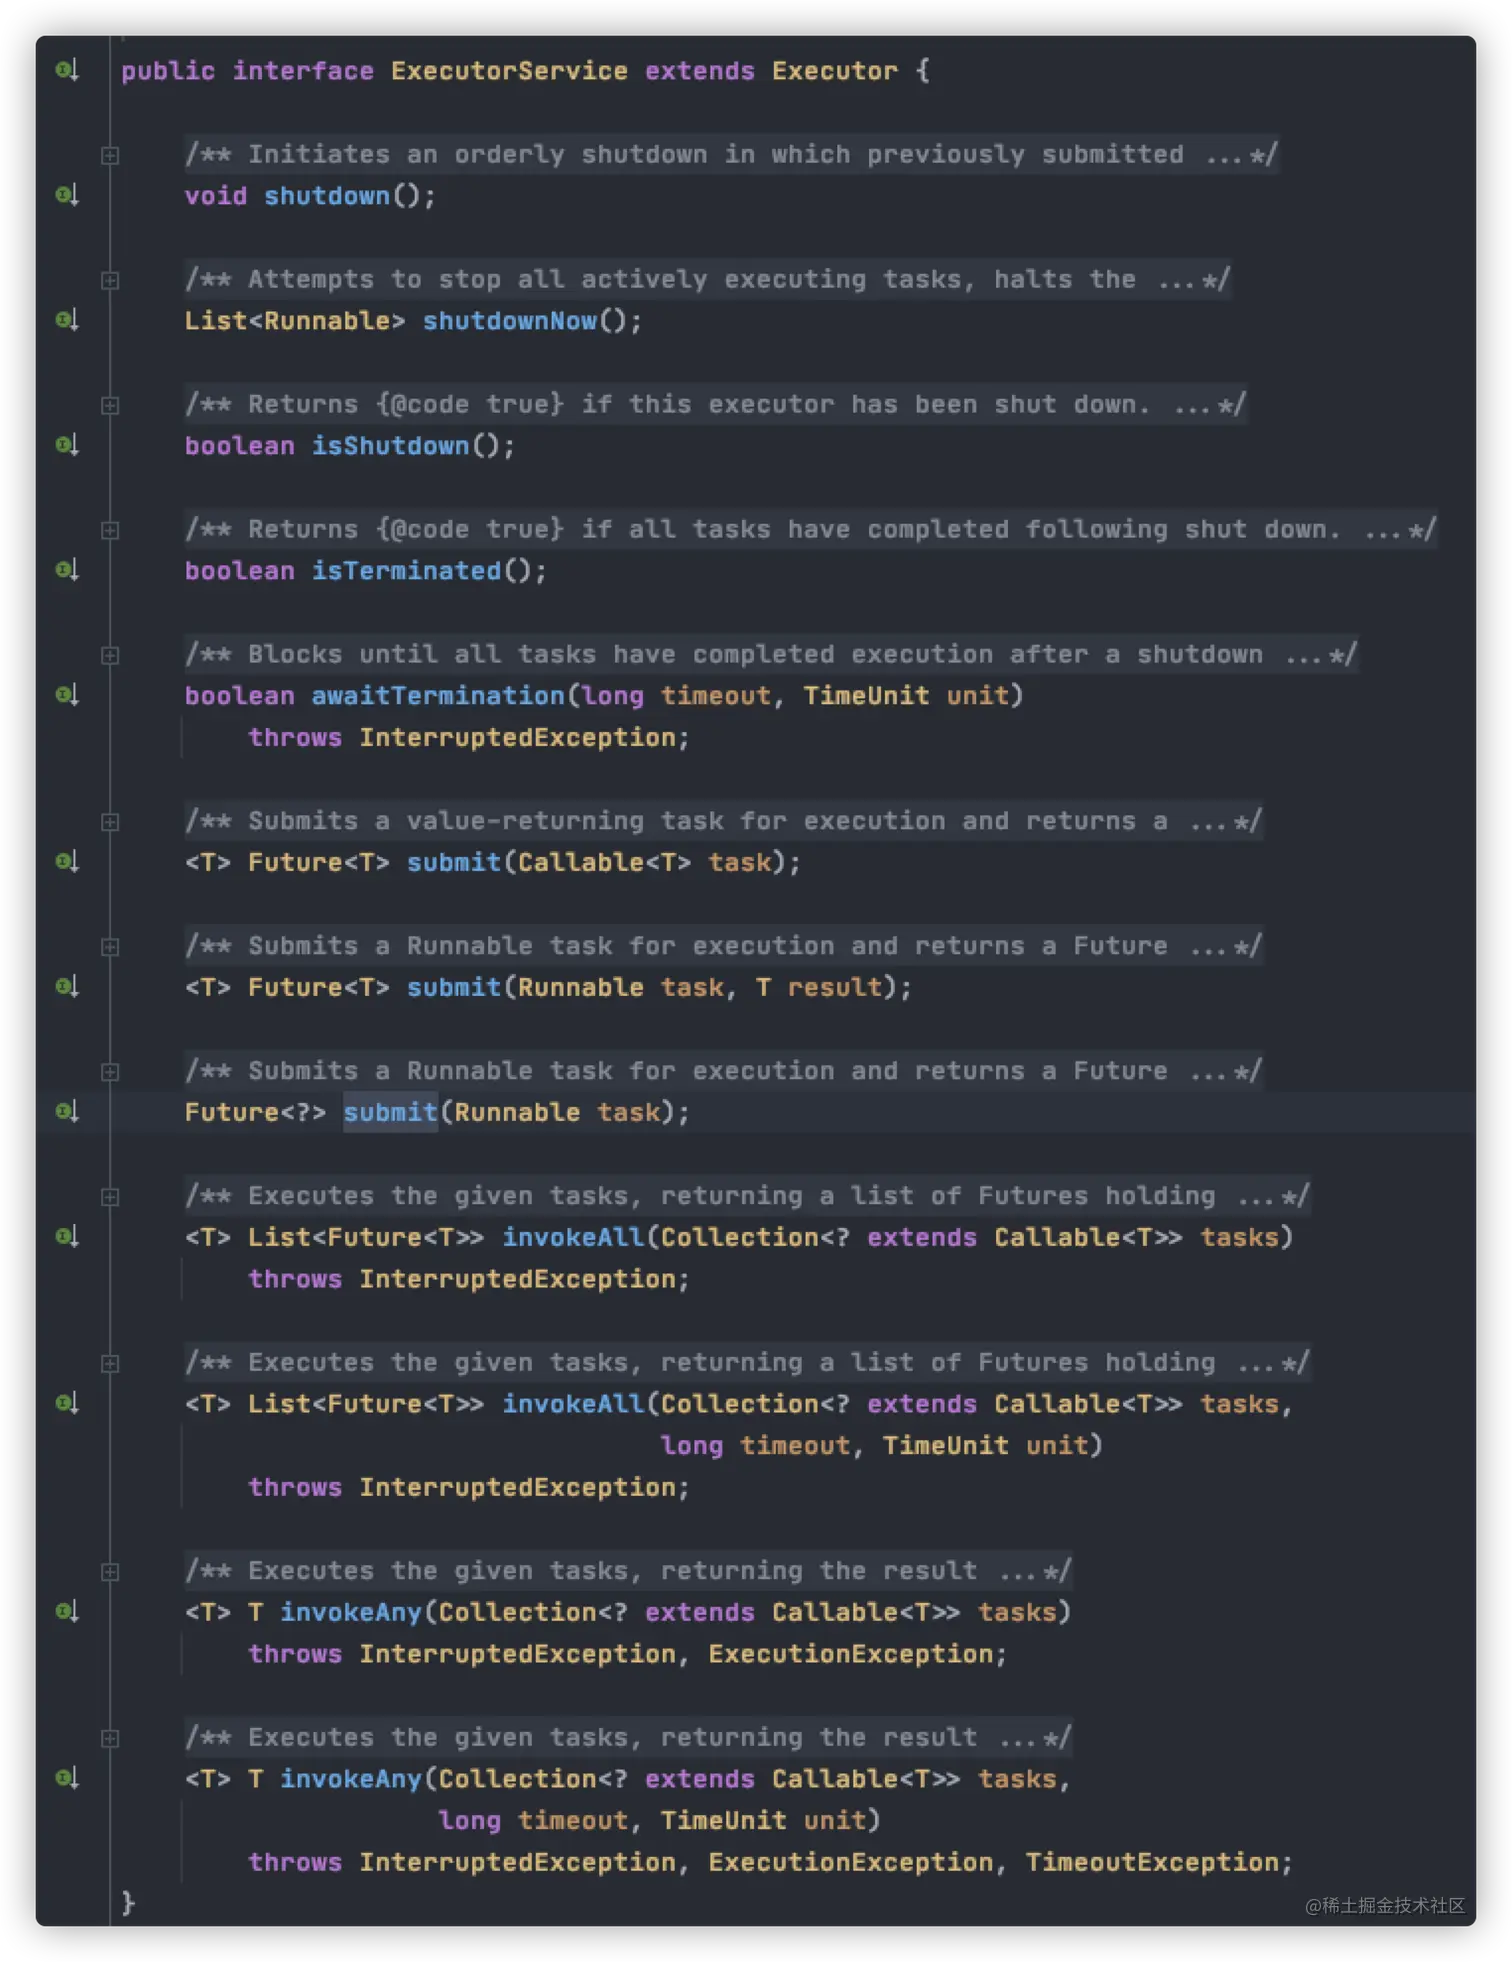Click the gutter icon for isTerminated()
This screenshot has width=1512, height=1962.
(x=66, y=570)
